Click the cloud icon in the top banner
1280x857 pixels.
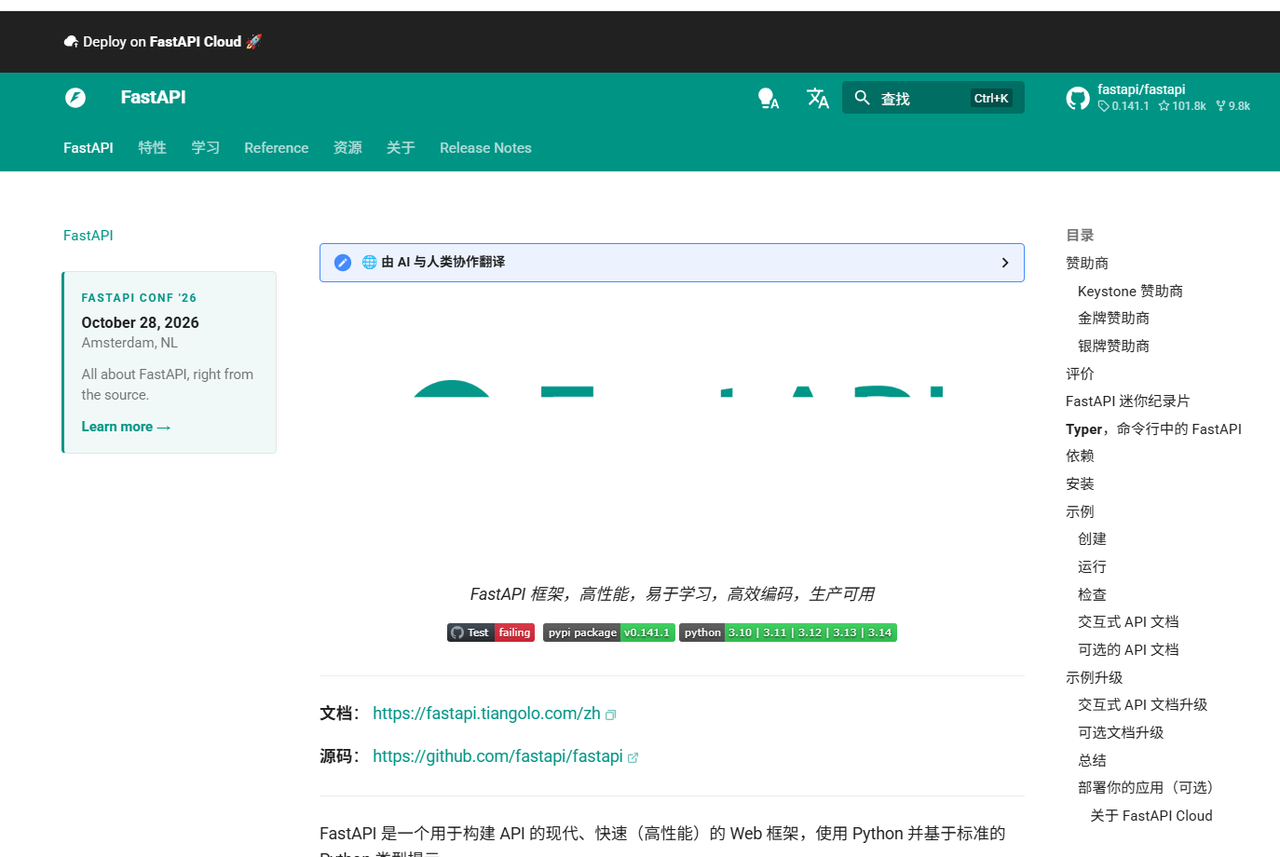click(71, 41)
